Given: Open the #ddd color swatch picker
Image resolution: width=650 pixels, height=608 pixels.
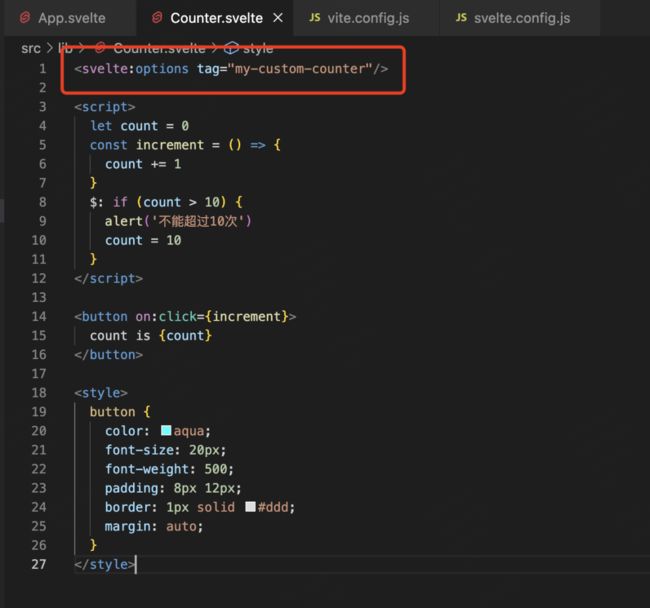Looking at the screenshot, I should coord(250,506).
